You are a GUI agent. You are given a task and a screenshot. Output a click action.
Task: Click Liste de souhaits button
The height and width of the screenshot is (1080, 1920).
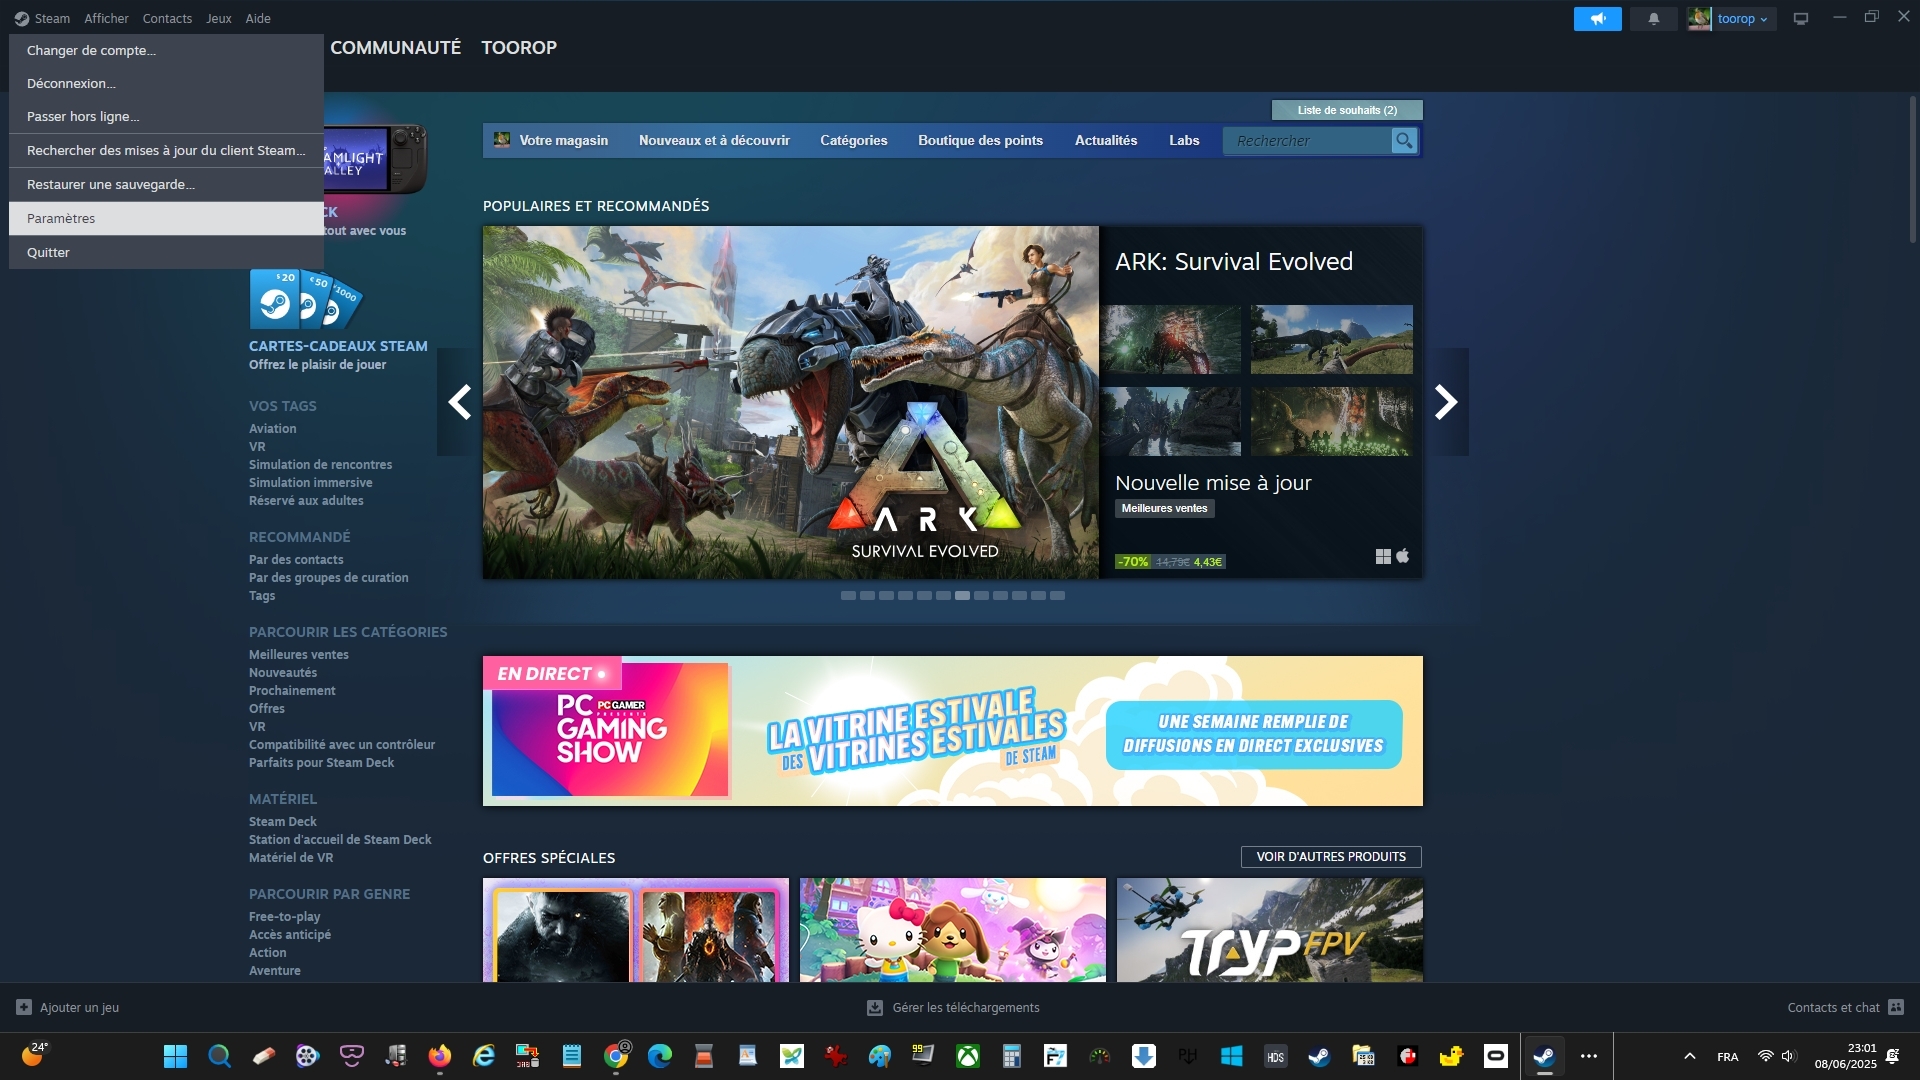[x=1346, y=110]
